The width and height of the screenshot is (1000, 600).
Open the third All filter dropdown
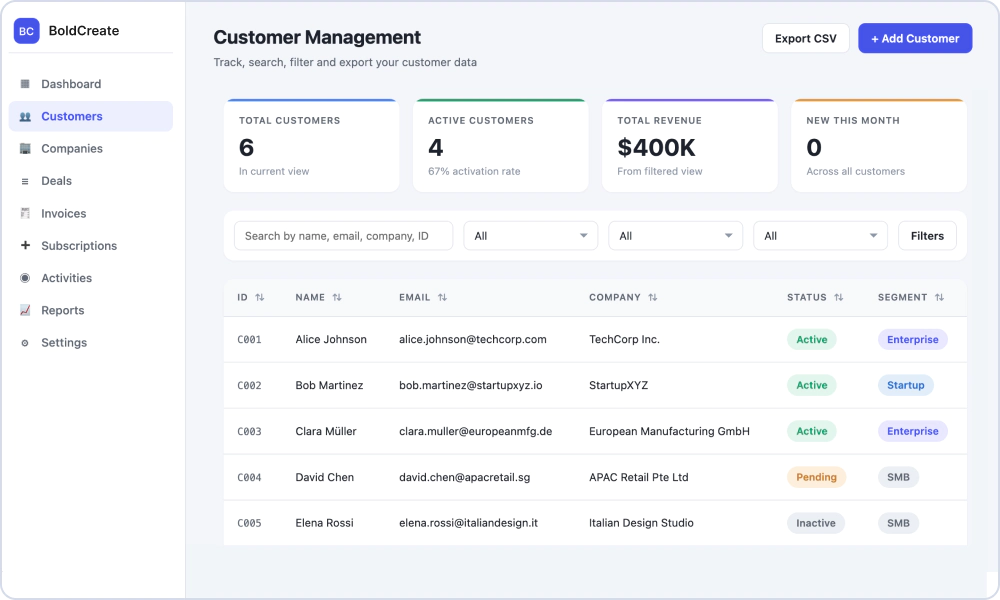(820, 236)
